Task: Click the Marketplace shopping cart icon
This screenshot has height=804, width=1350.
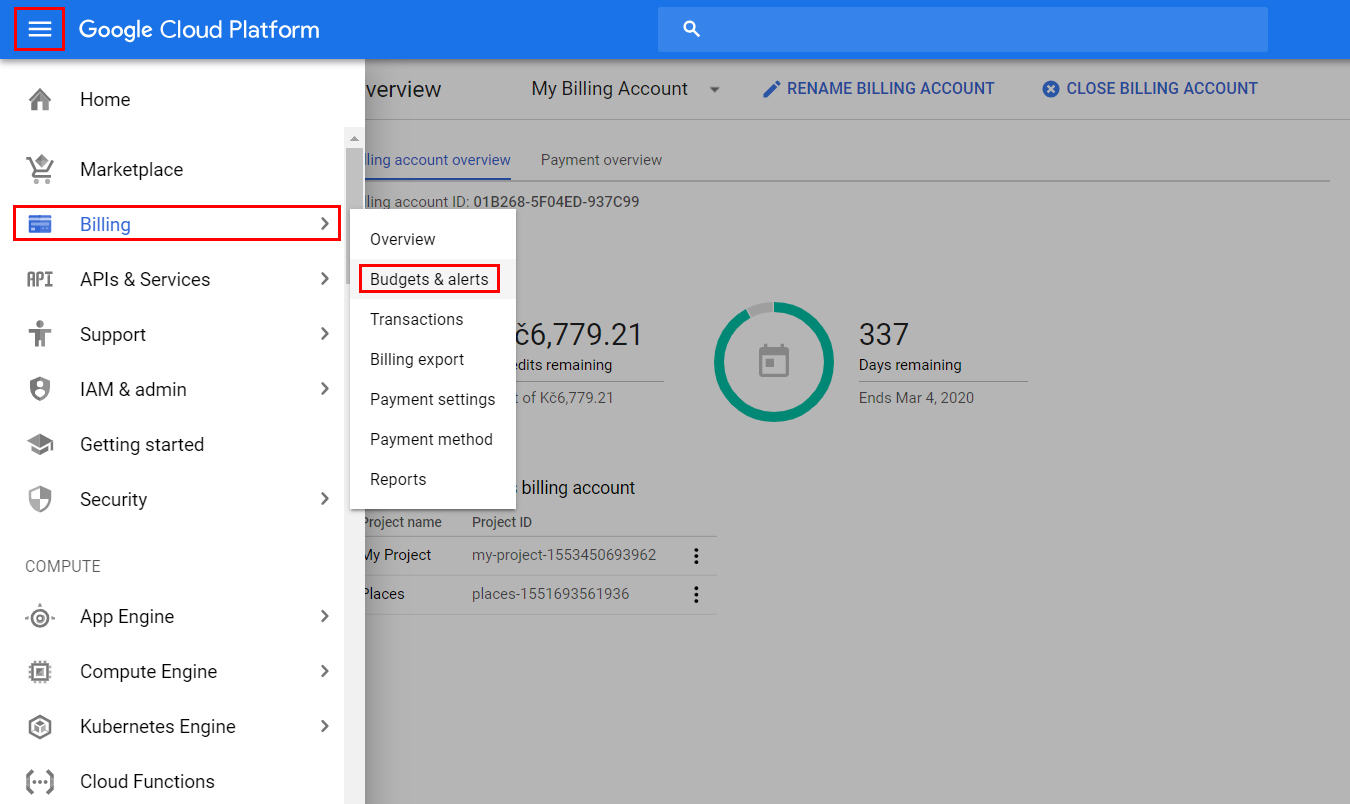Action: click(x=40, y=169)
